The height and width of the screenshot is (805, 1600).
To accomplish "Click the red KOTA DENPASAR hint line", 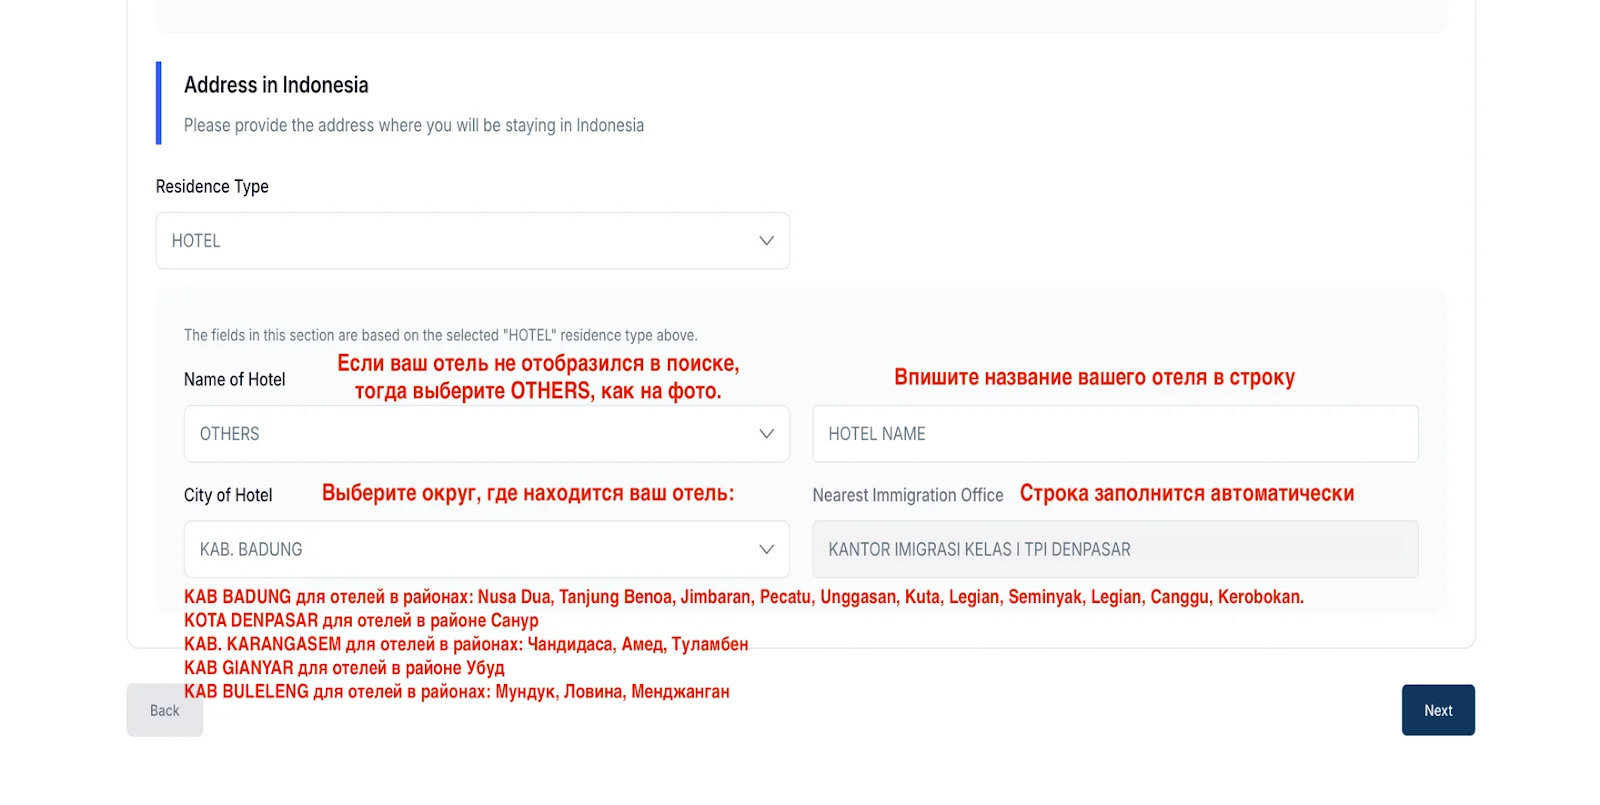I will (x=360, y=620).
